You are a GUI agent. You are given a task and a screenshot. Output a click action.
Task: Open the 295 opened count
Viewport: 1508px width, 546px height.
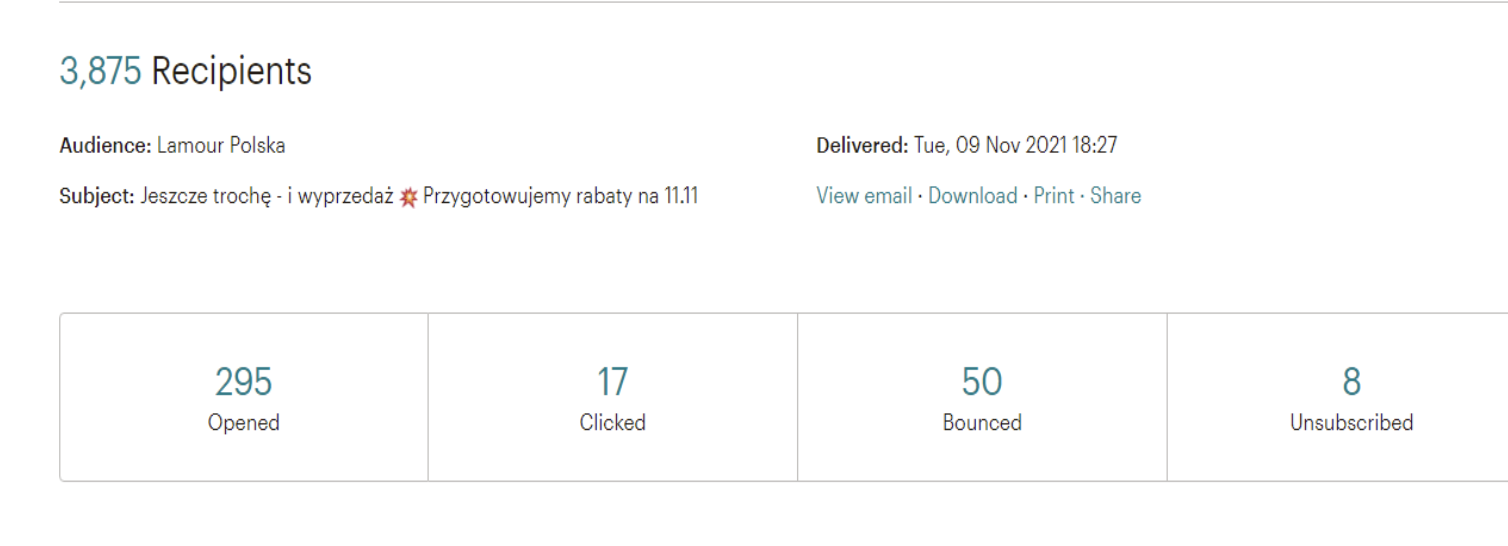pyautogui.click(x=243, y=382)
